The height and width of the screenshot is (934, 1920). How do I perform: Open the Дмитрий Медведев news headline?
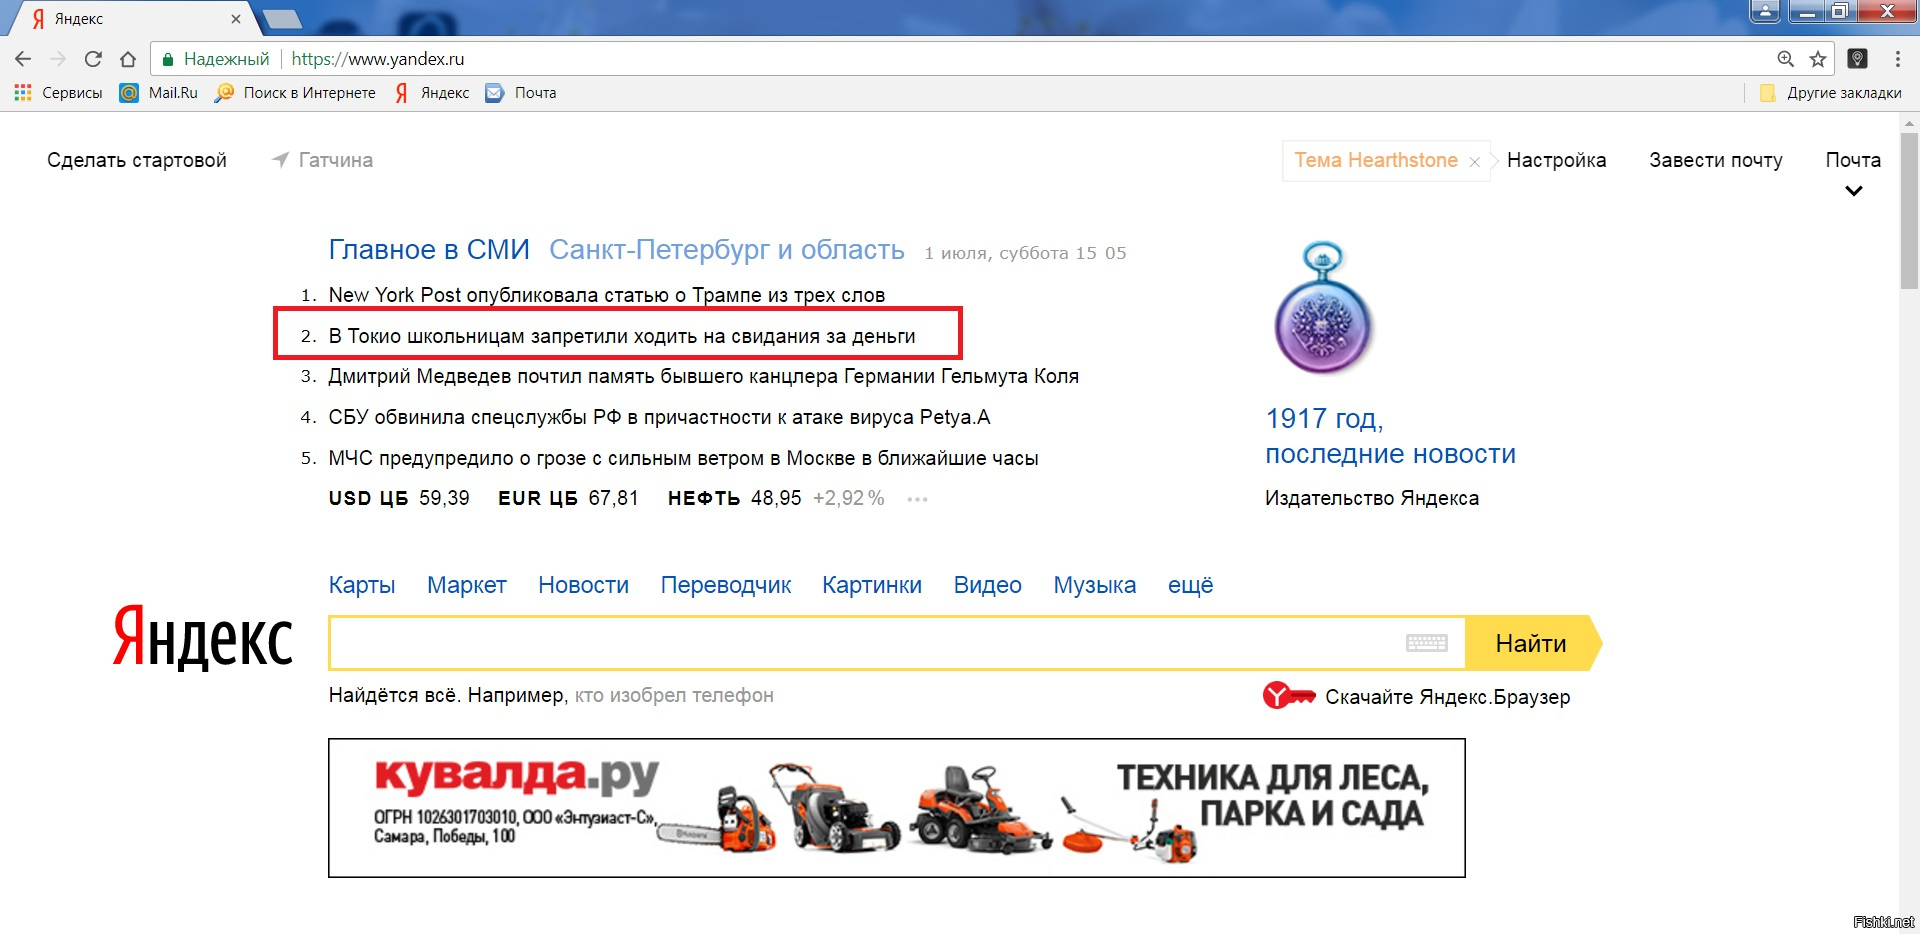pyautogui.click(x=703, y=376)
